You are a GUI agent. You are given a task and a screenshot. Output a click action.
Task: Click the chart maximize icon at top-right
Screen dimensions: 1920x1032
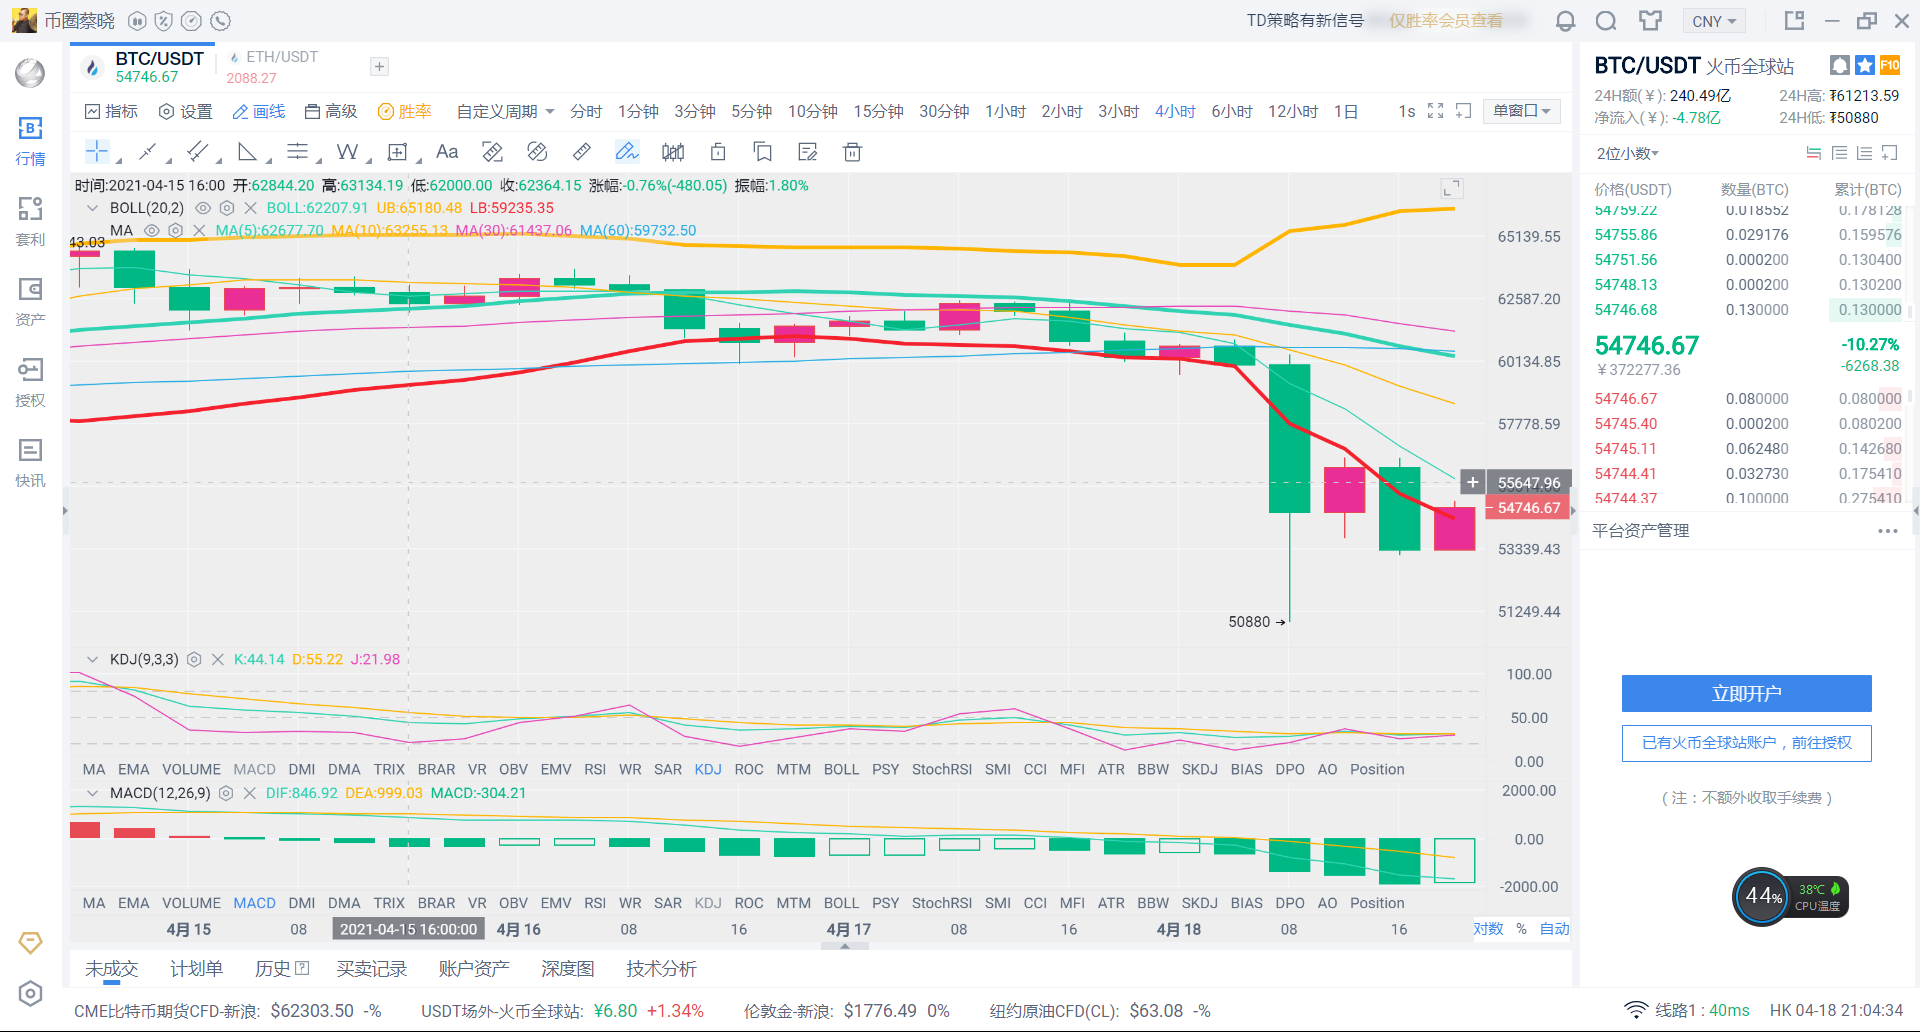1451,188
